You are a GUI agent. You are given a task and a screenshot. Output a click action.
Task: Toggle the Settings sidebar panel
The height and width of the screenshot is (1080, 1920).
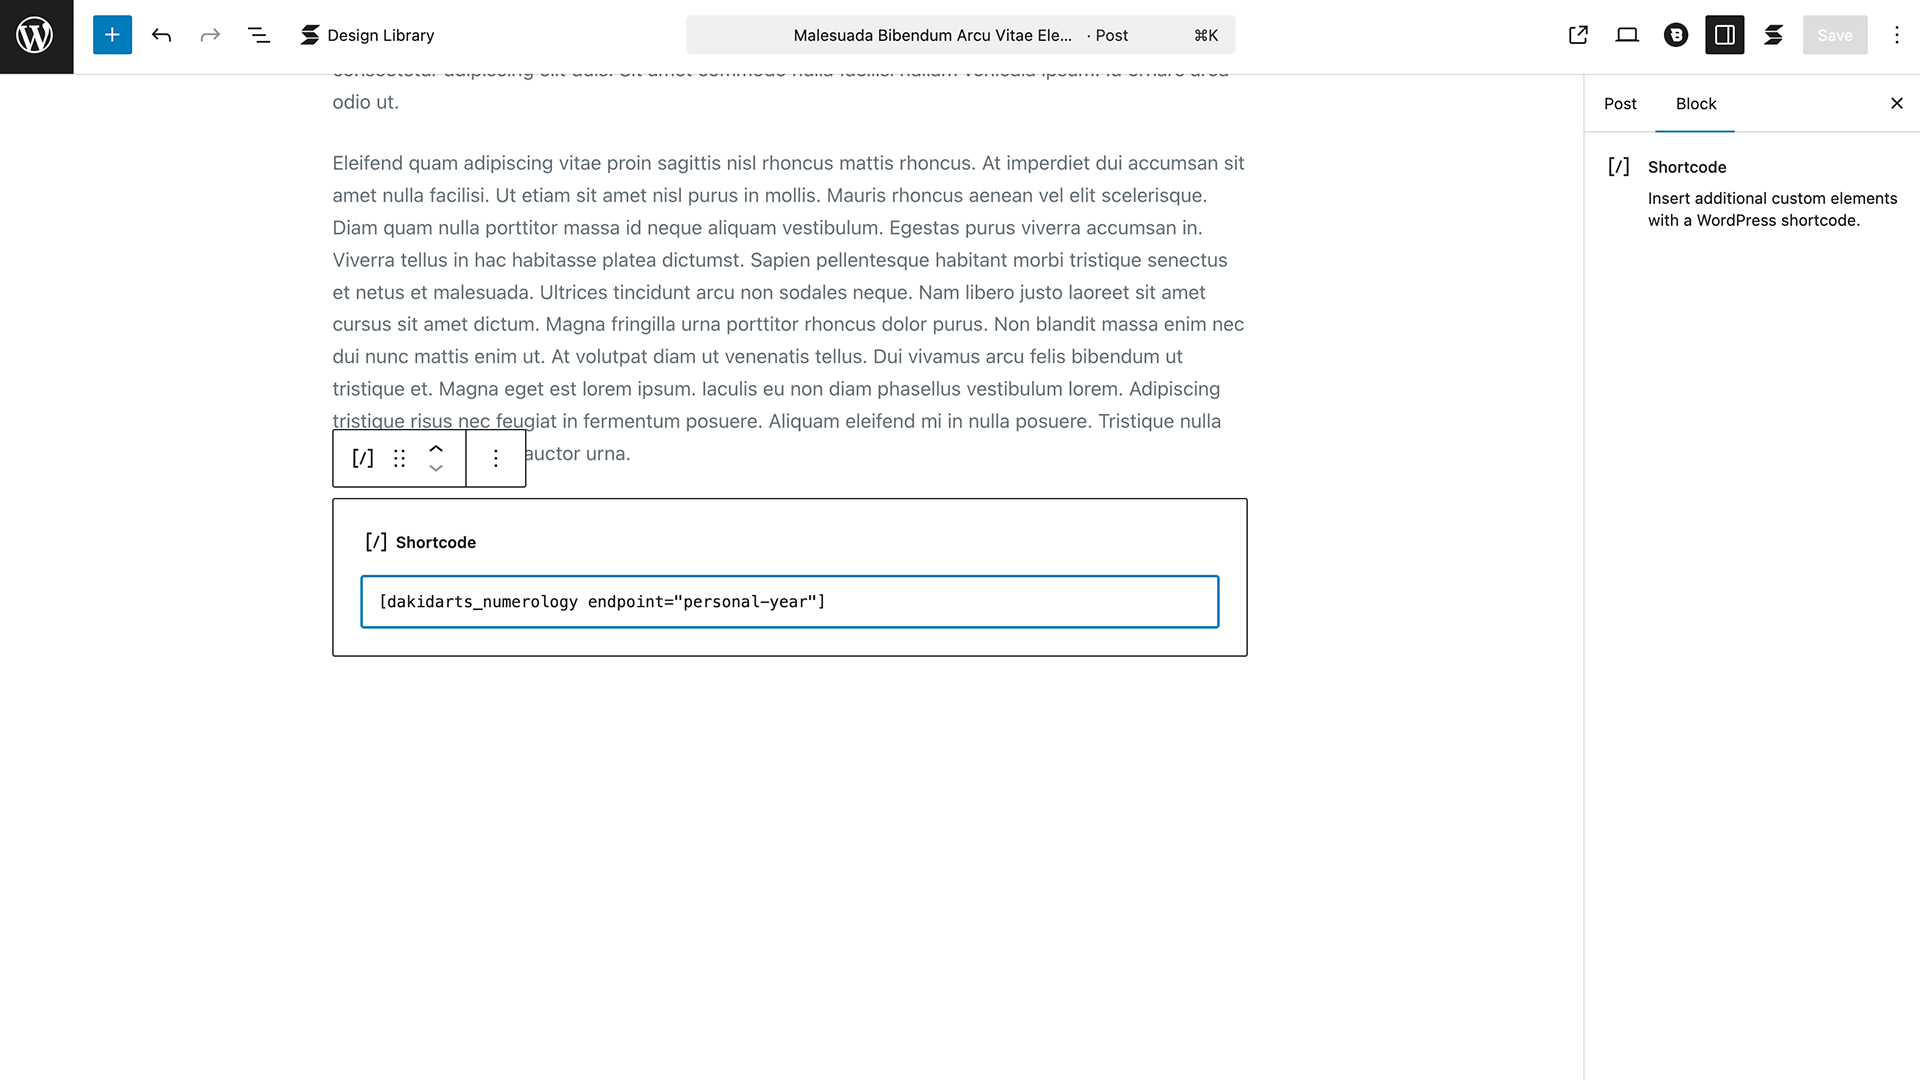coord(1725,35)
